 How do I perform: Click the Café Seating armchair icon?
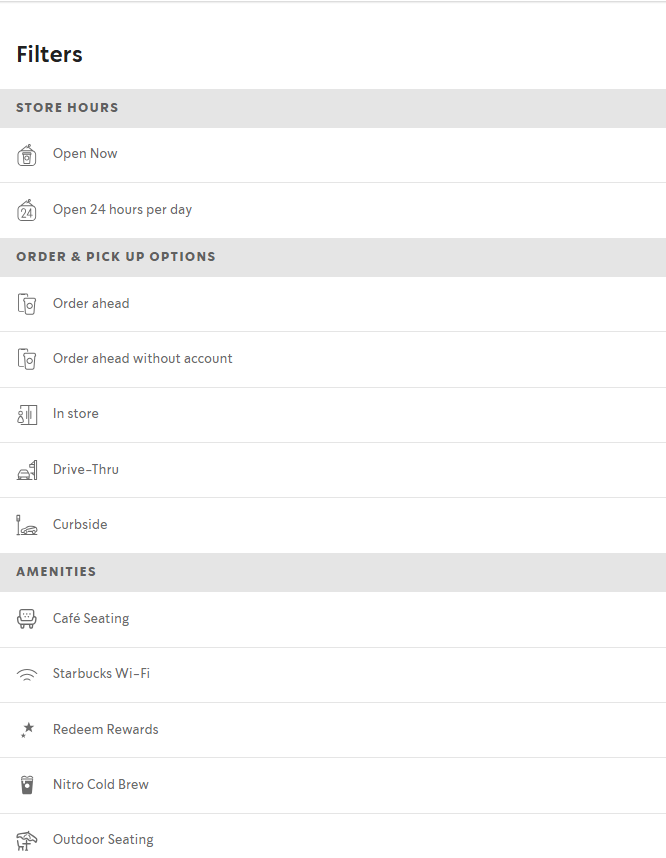click(x=27, y=619)
